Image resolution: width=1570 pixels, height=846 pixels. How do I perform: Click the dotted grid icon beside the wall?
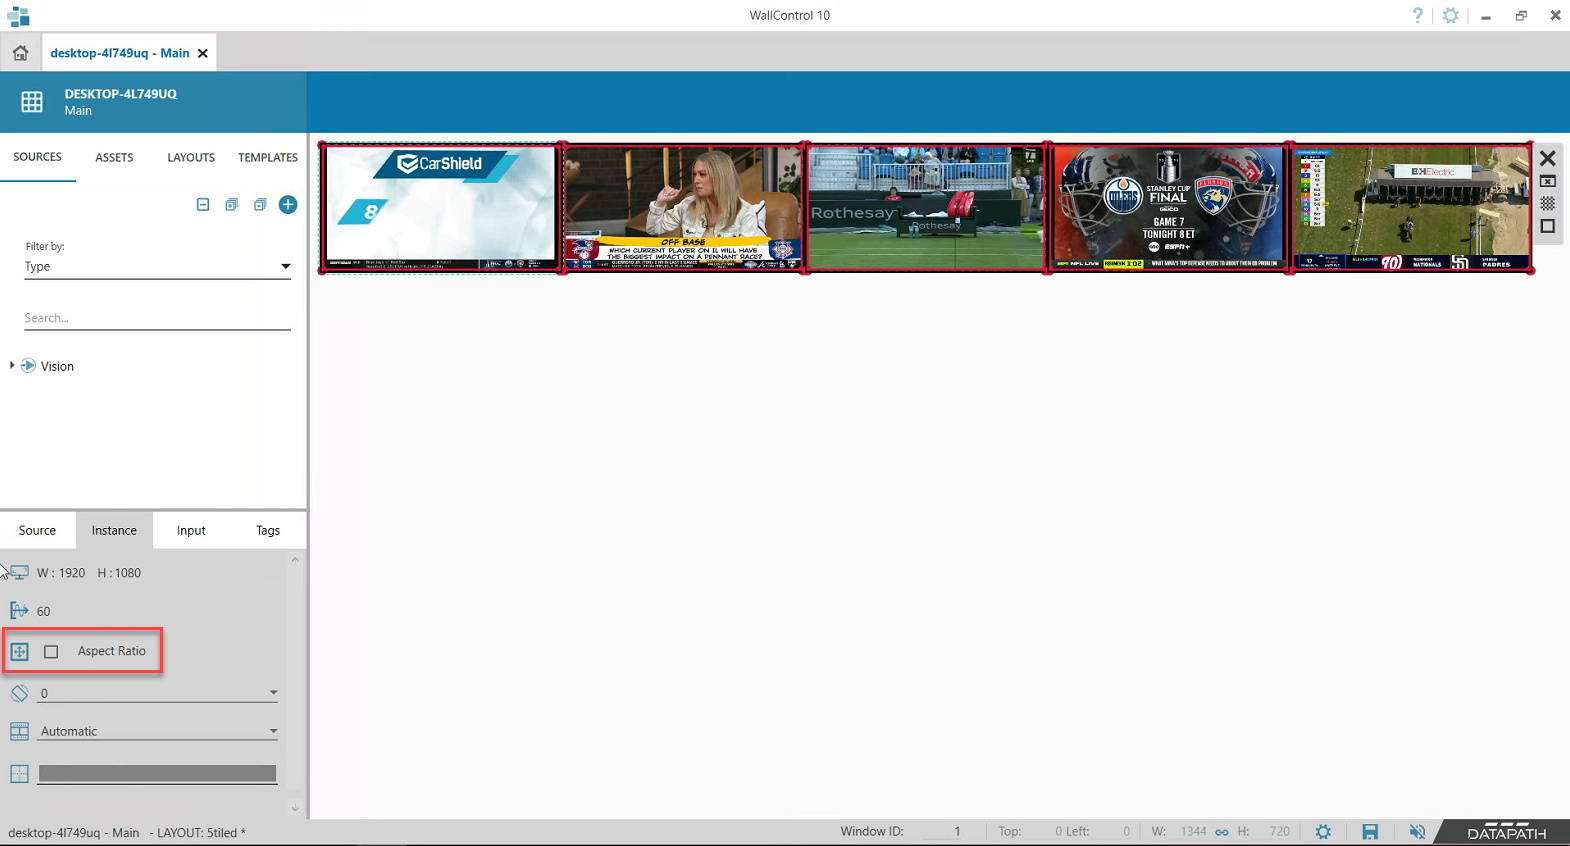click(x=1547, y=204)
